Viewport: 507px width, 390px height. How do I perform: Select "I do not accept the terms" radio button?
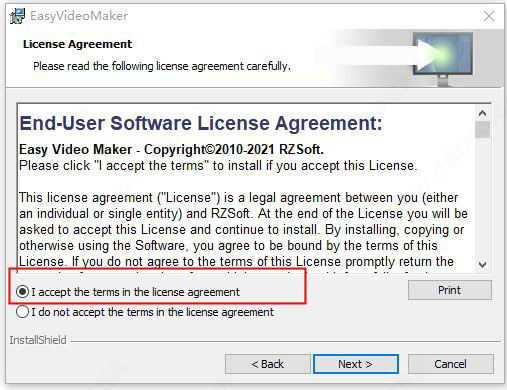pyautogui.click(x=23, y=312)
